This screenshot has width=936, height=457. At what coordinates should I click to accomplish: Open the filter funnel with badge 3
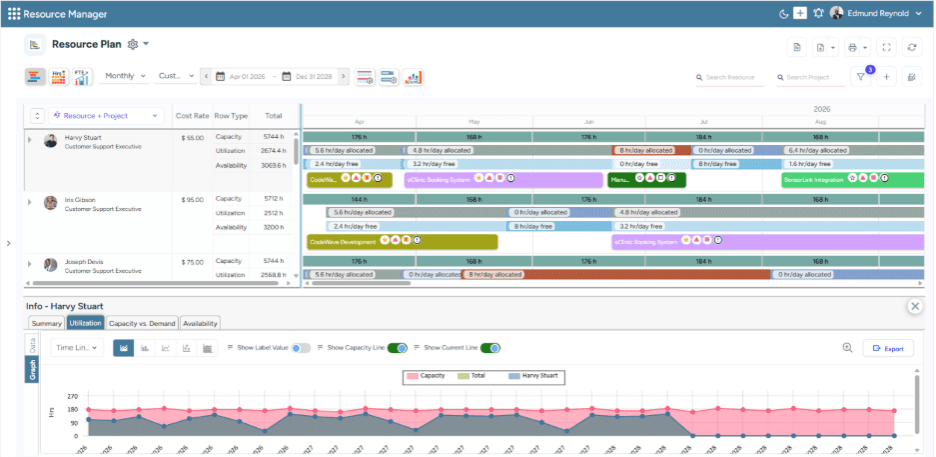860,77
